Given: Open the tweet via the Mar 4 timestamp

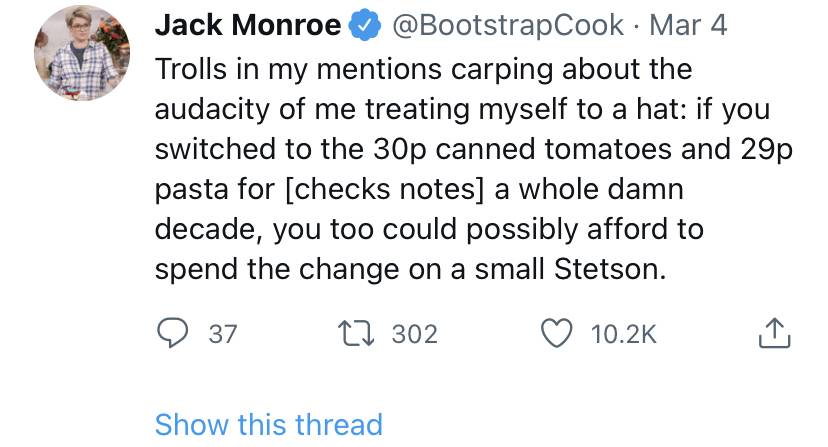Looking at the screenshot, I should pyautogui.click(x=688, y=25).
